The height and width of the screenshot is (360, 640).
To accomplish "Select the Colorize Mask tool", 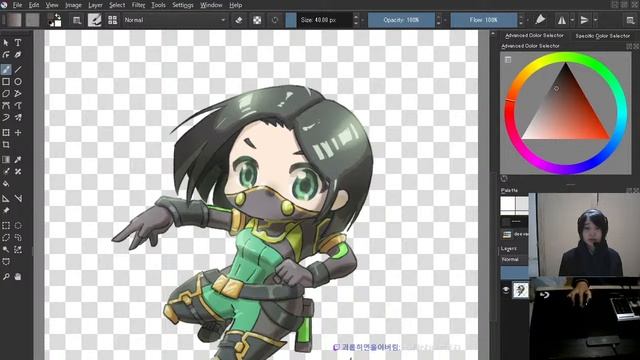I will point(6,172).
